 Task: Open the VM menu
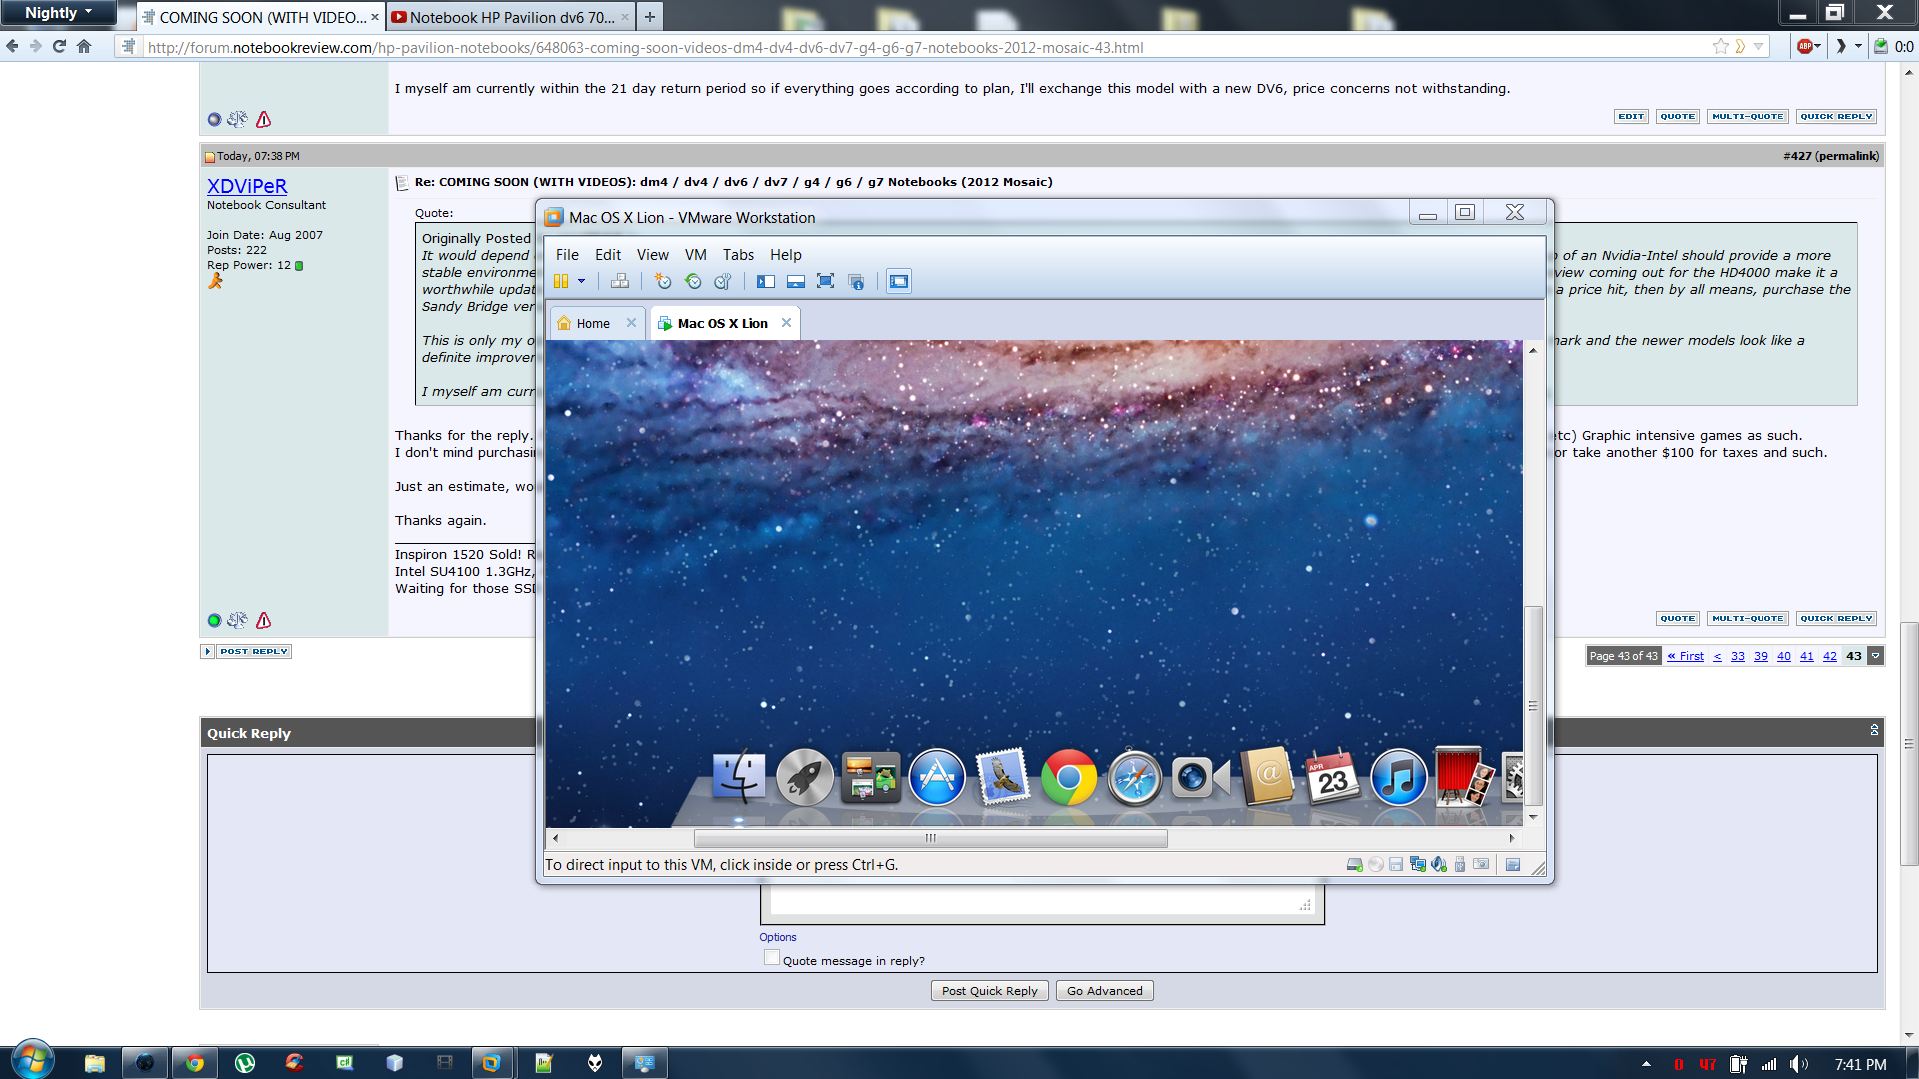(696, 255)
